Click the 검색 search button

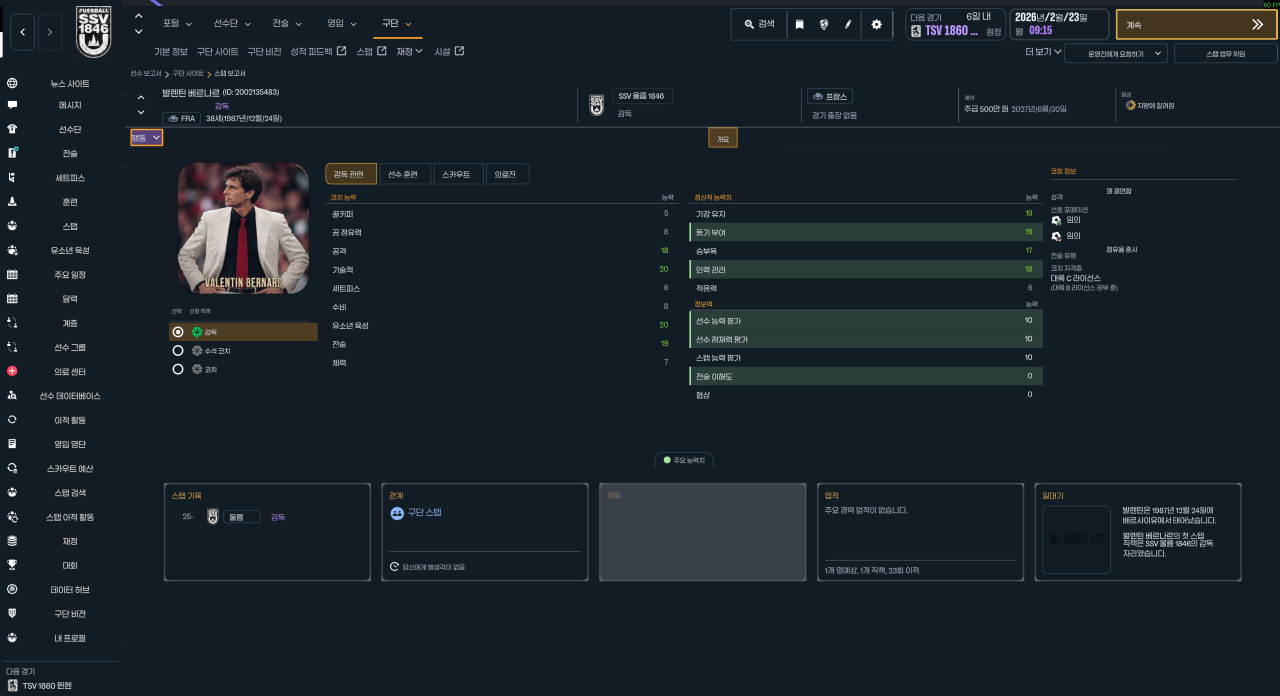(760, 24)
